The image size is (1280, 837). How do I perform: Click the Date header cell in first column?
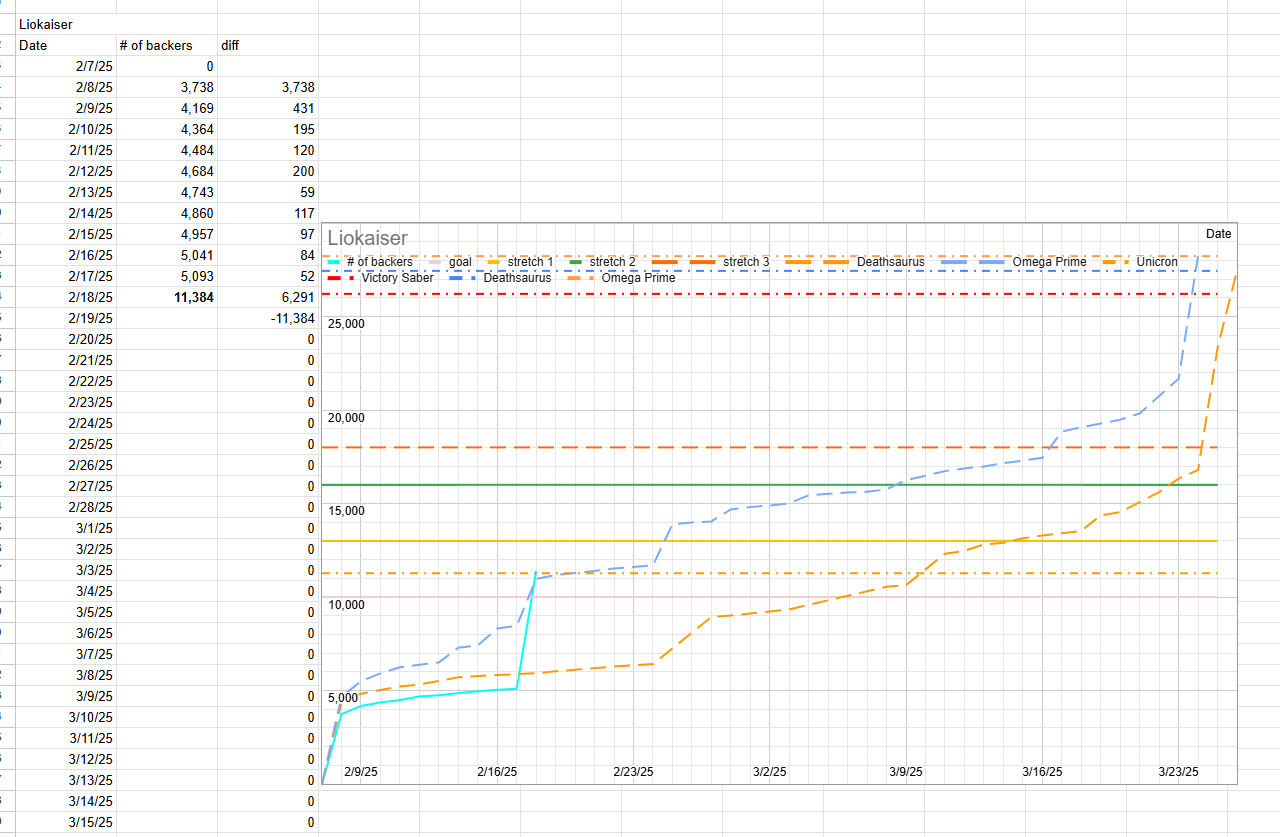coord(33,45)
